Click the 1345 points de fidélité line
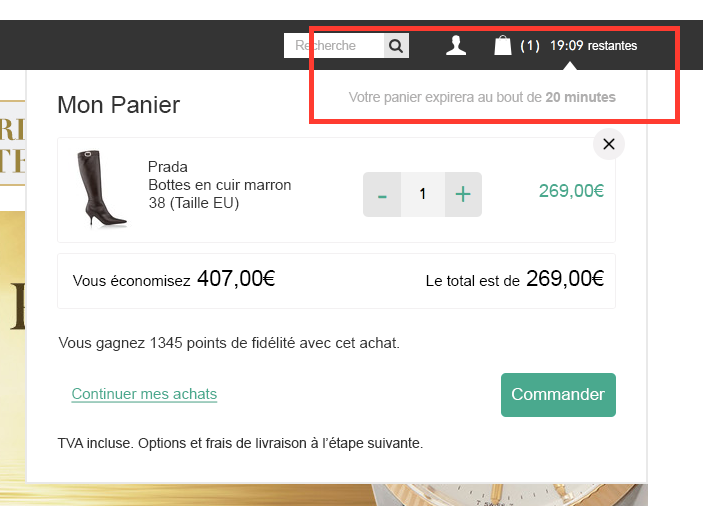The image size is (703, 506). [x=229, y=343]
